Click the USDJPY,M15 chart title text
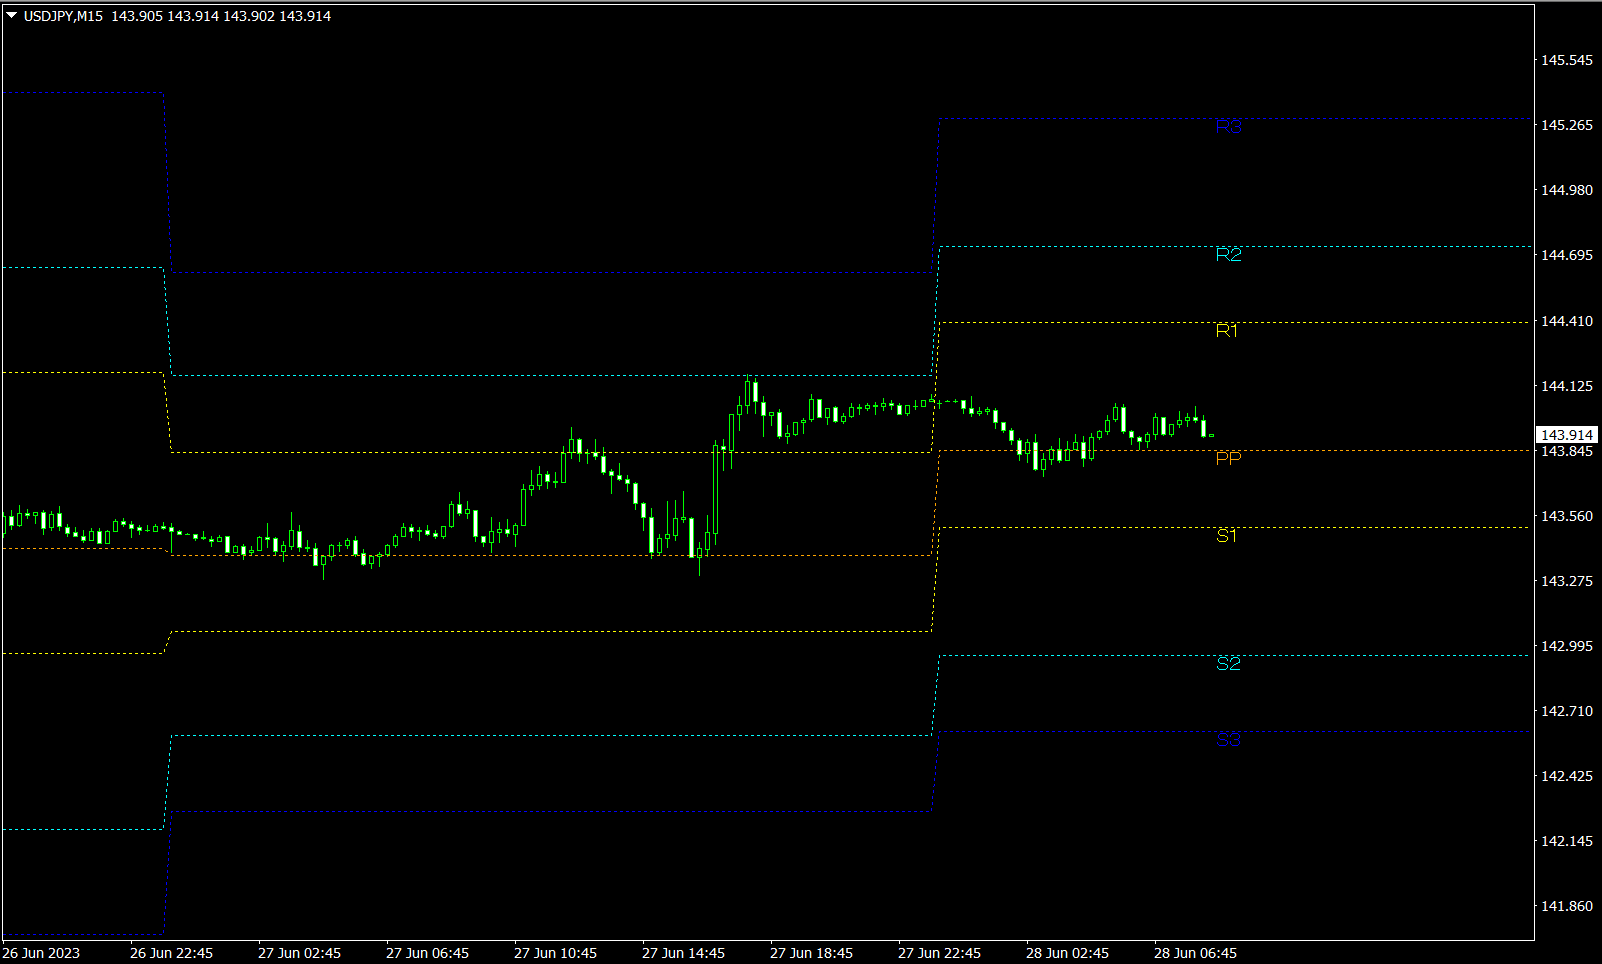The width and height of the screenshot is (1602, 964). 63,16
